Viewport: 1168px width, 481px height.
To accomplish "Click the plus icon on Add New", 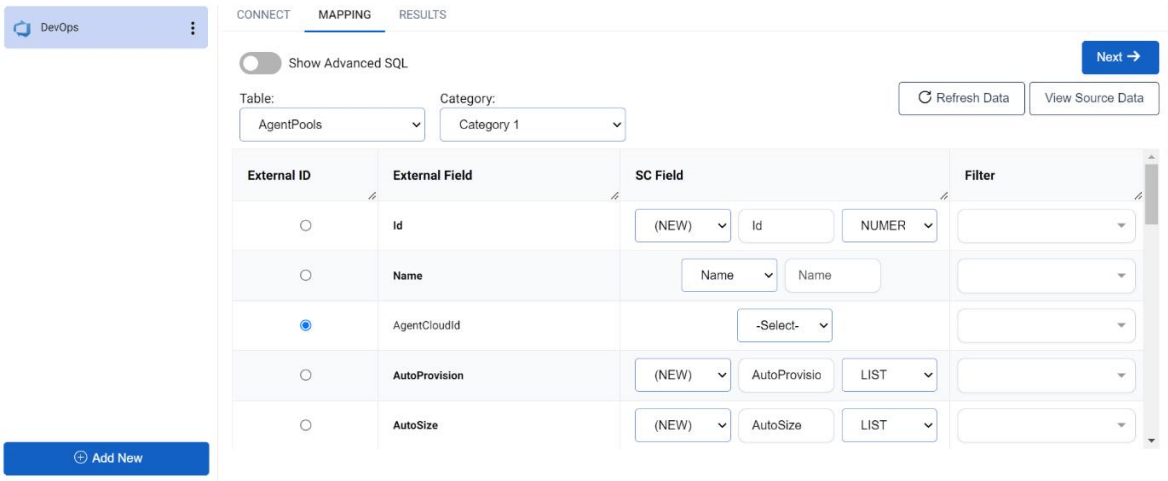I will [x=81, y=458].
